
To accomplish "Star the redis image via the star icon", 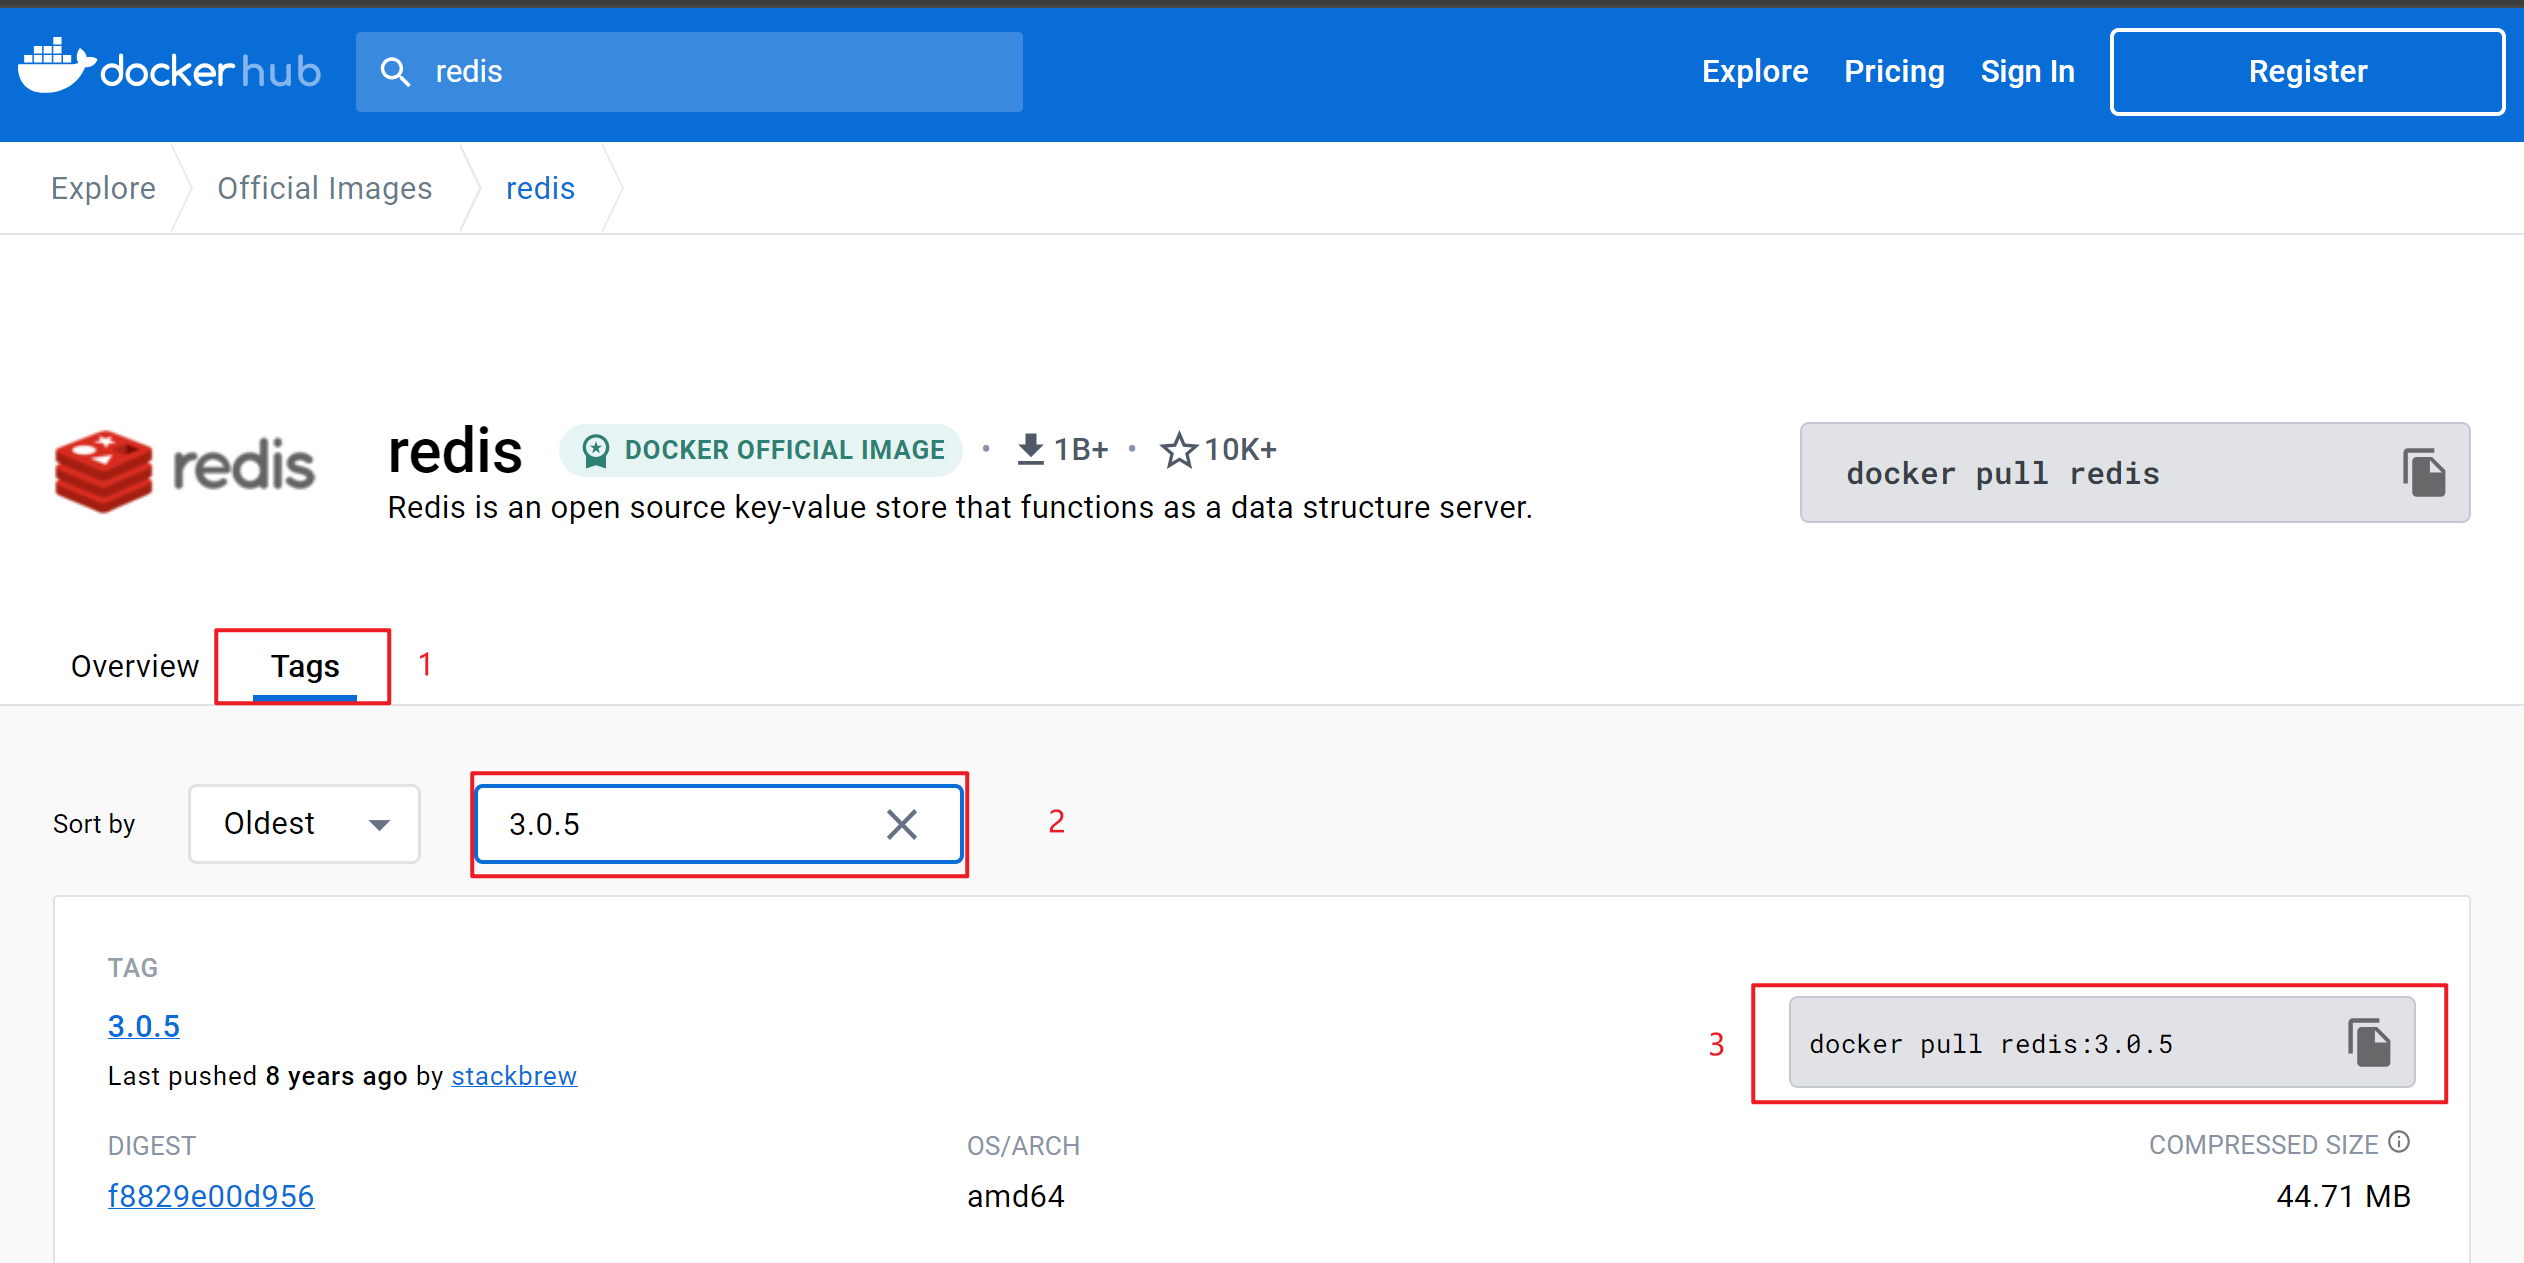I will (1180, 449).
